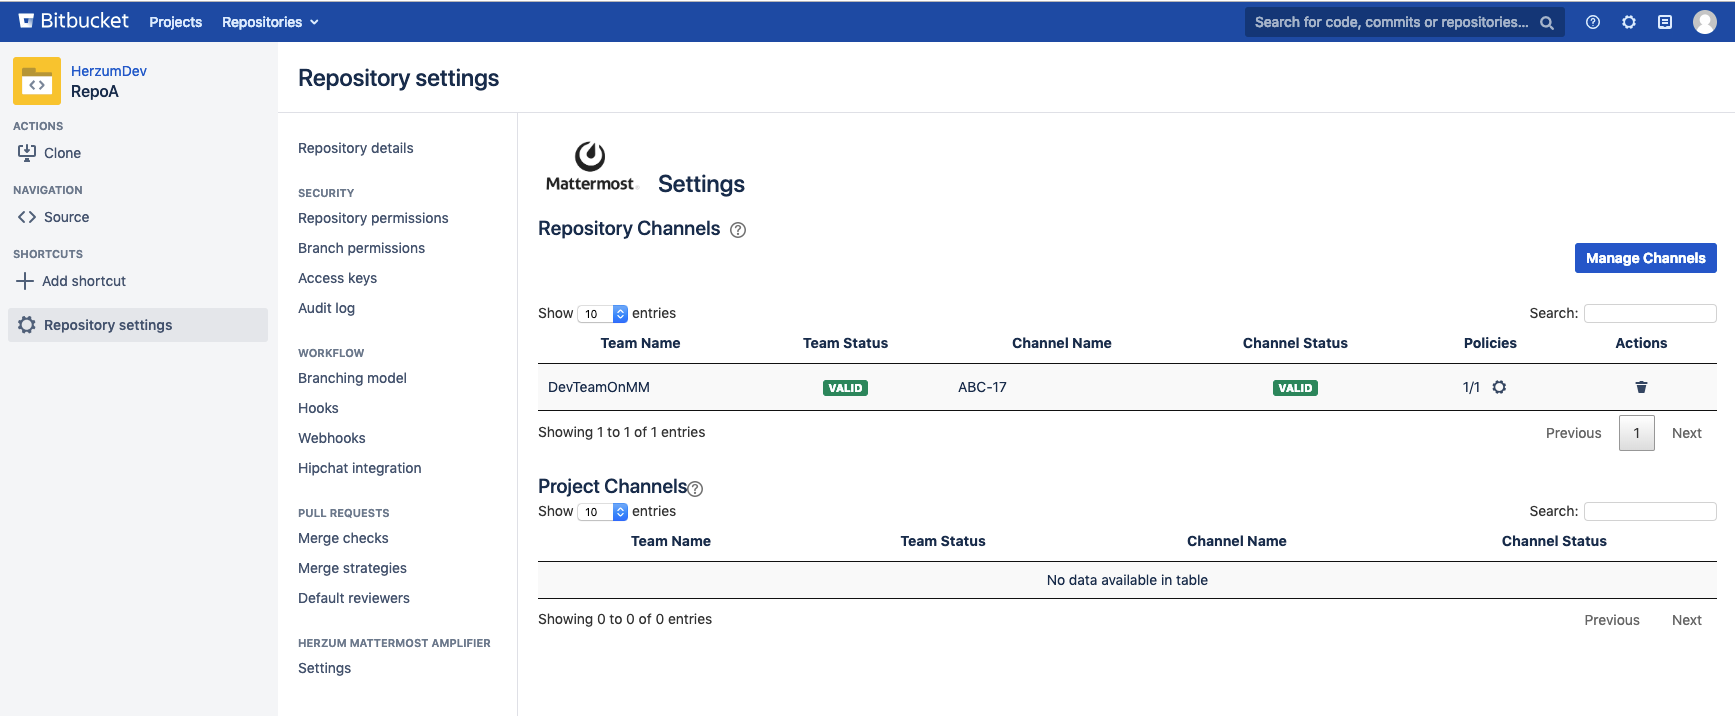Image resolution: width=1735 pixels, height=716 pixels.
Task: Open Herzum Mattermost Amplifier Settings
Action: (324, 668)
